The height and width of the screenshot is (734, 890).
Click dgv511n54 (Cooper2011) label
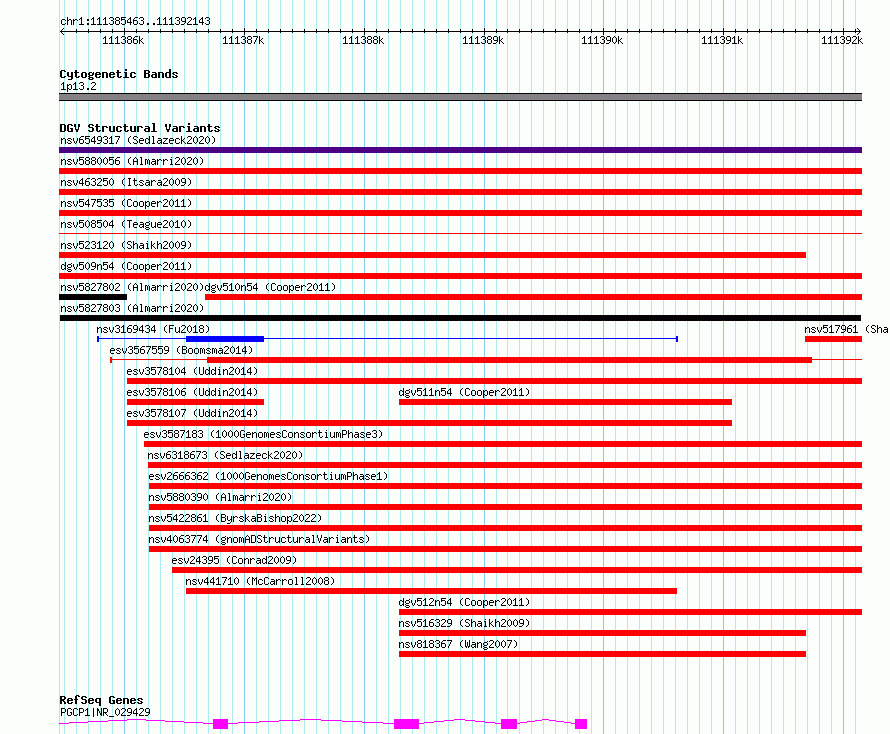(464, 392)
